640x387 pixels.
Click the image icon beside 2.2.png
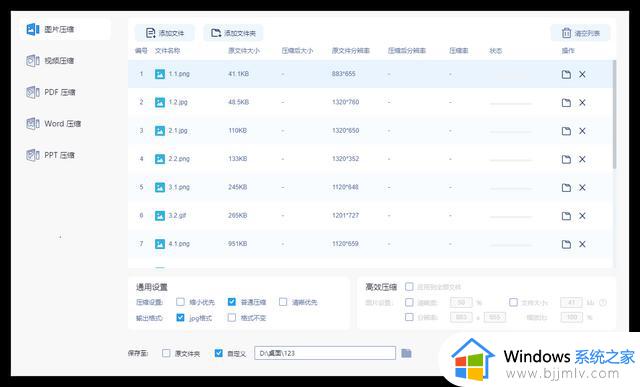click(x=160, y=159)
